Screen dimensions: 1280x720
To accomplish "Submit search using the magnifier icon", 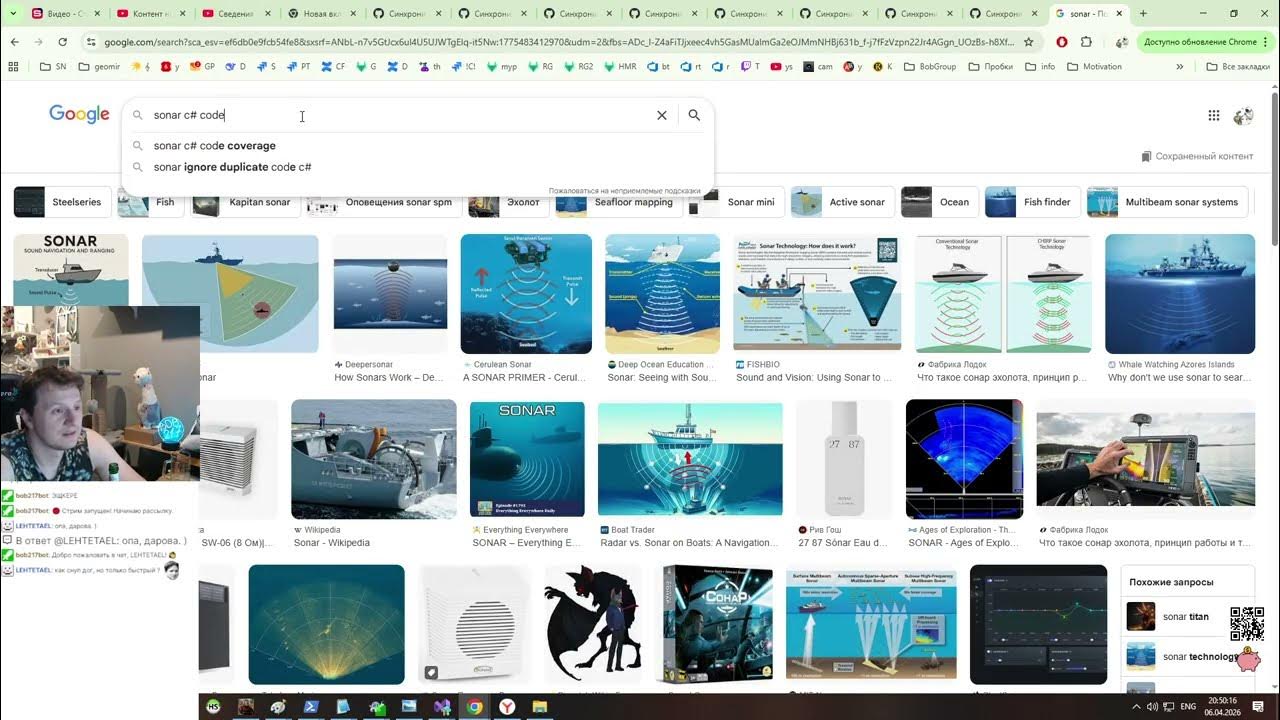I will tap(694, 115).
